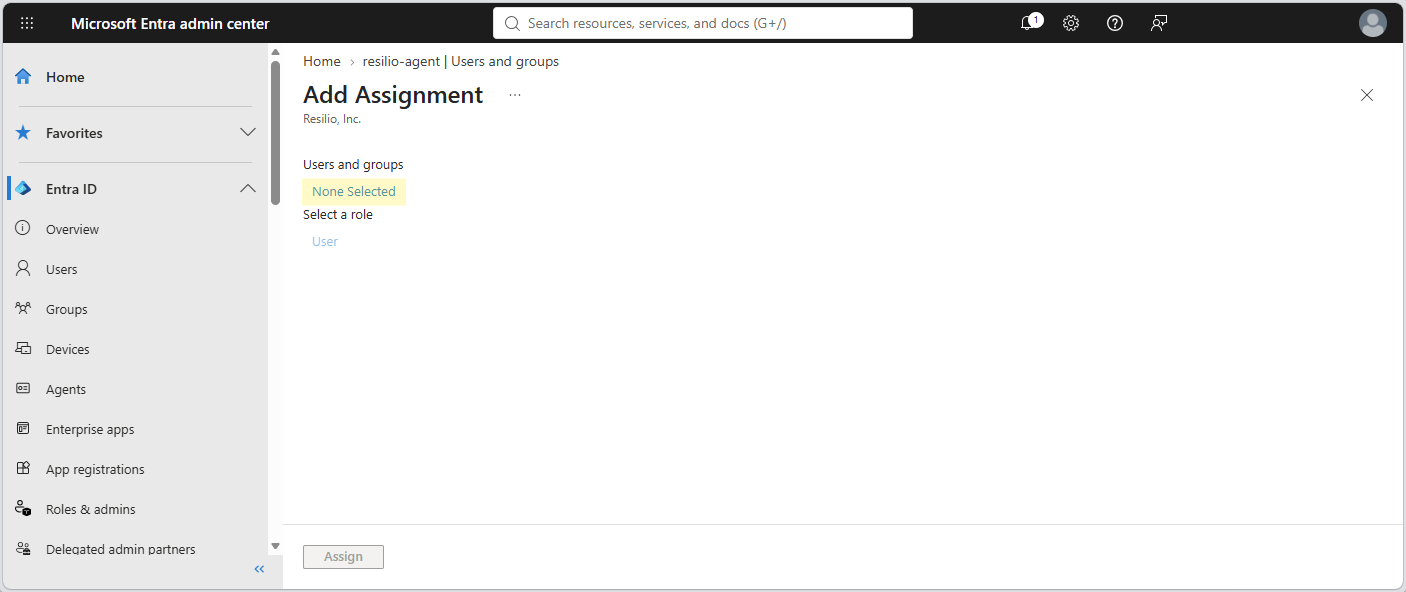Viewport: 1406px width, 592px height.
Task: Click the sidebar scroll up arrow
Action: click(275, 52)
